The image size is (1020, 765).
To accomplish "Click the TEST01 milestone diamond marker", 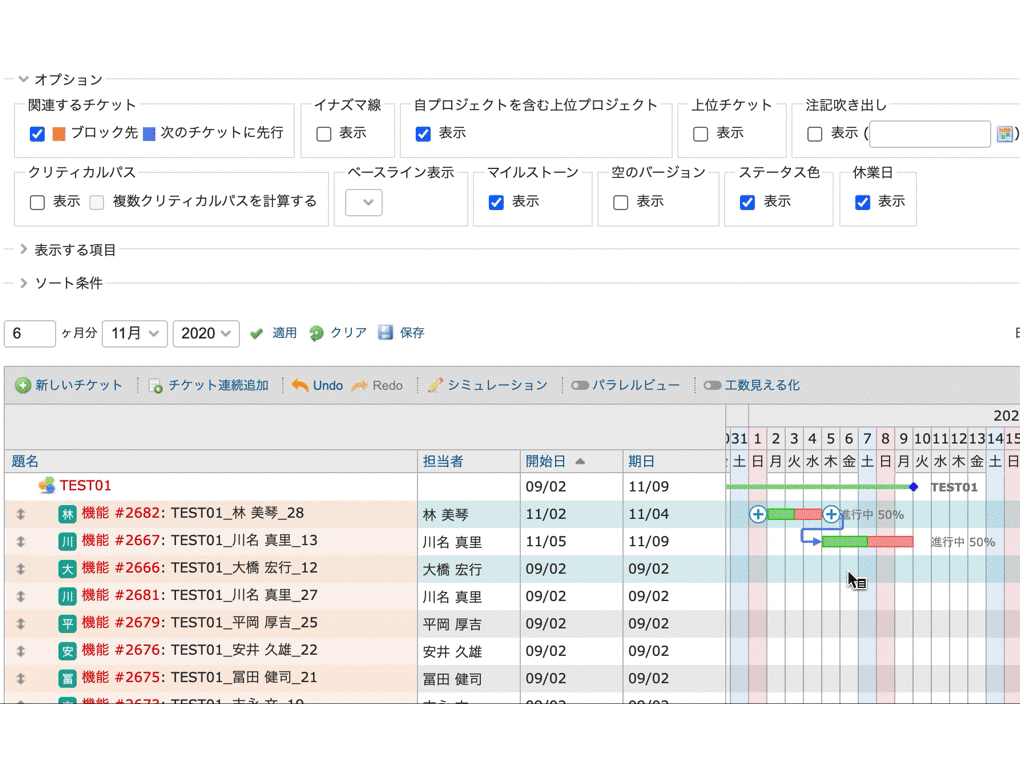I will (x=913, y=487).
